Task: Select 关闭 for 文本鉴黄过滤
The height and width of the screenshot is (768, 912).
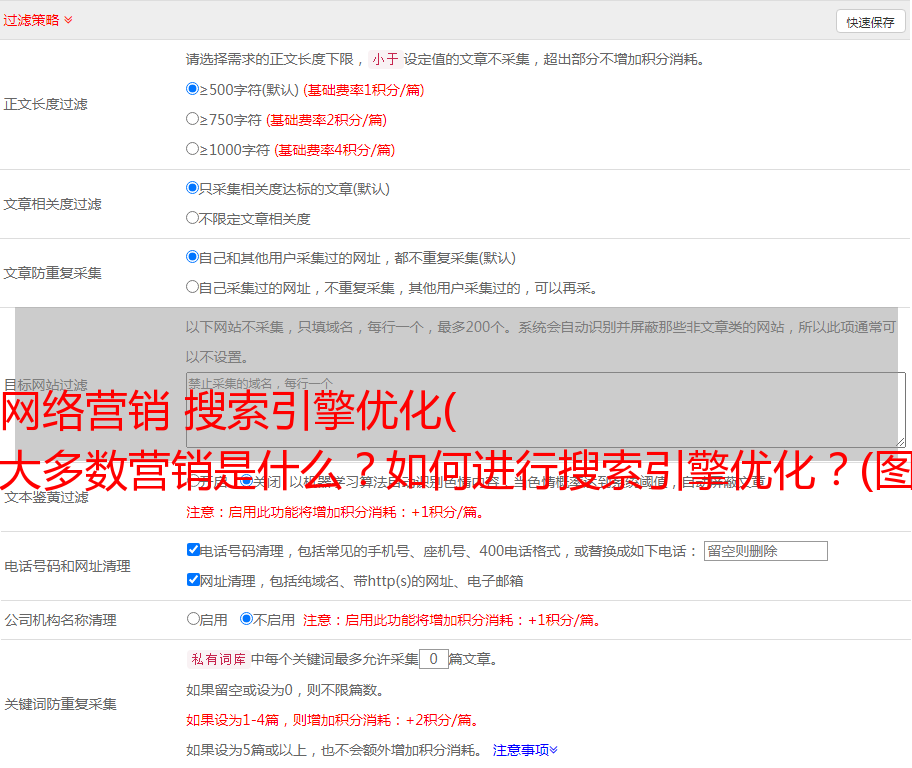Action: [246, 481]
